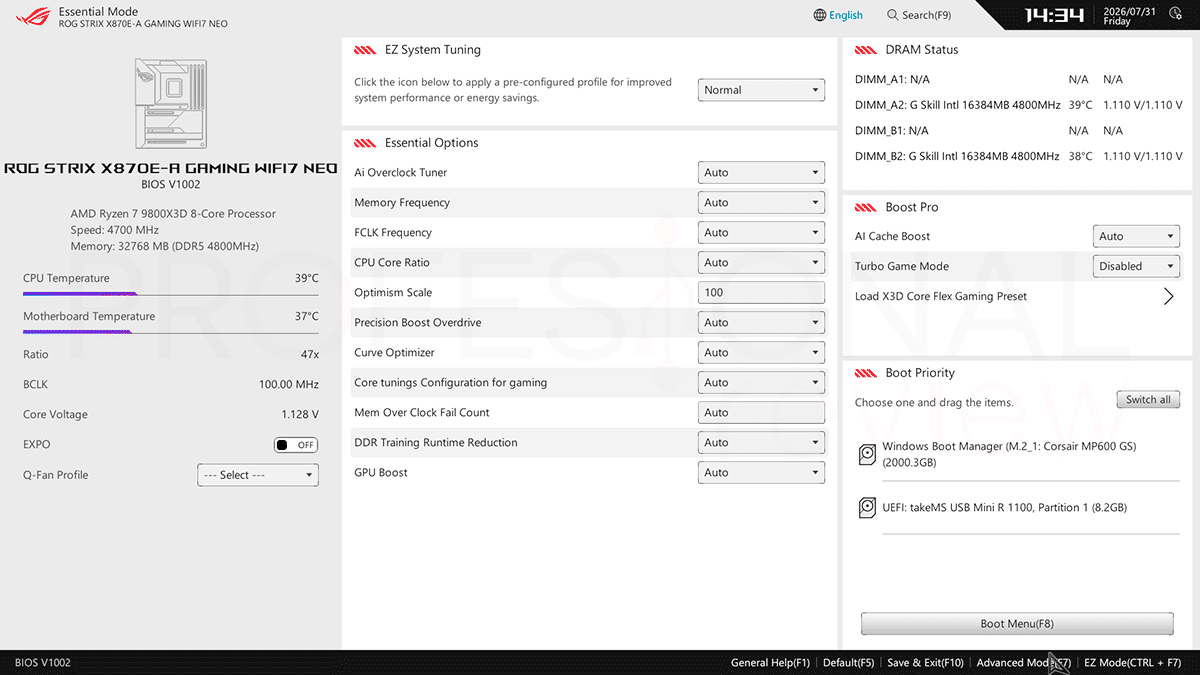Click the Switch all button
The image size is (1200, 675).
coord(1148,400)
